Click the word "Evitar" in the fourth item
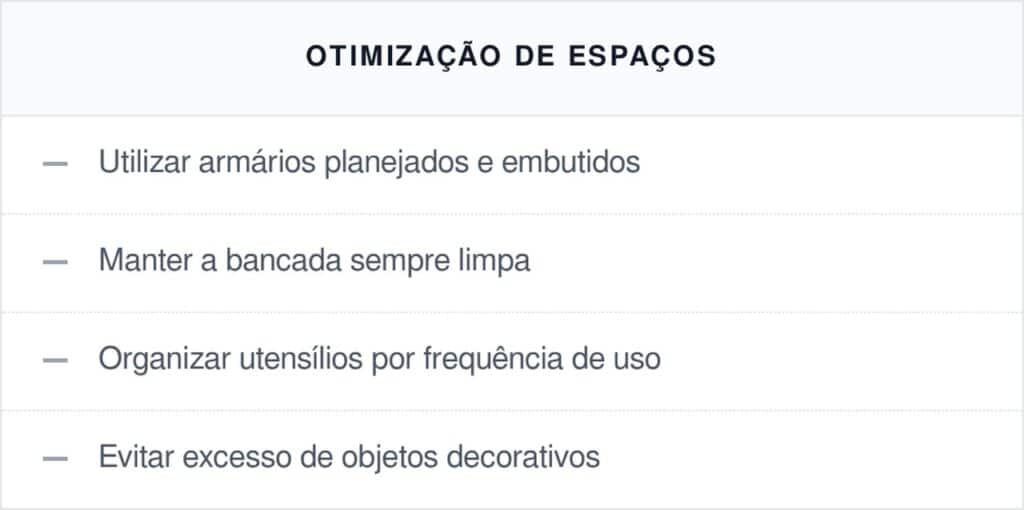The height and width of the screenshot is (510, 1024). click(128, 457)
